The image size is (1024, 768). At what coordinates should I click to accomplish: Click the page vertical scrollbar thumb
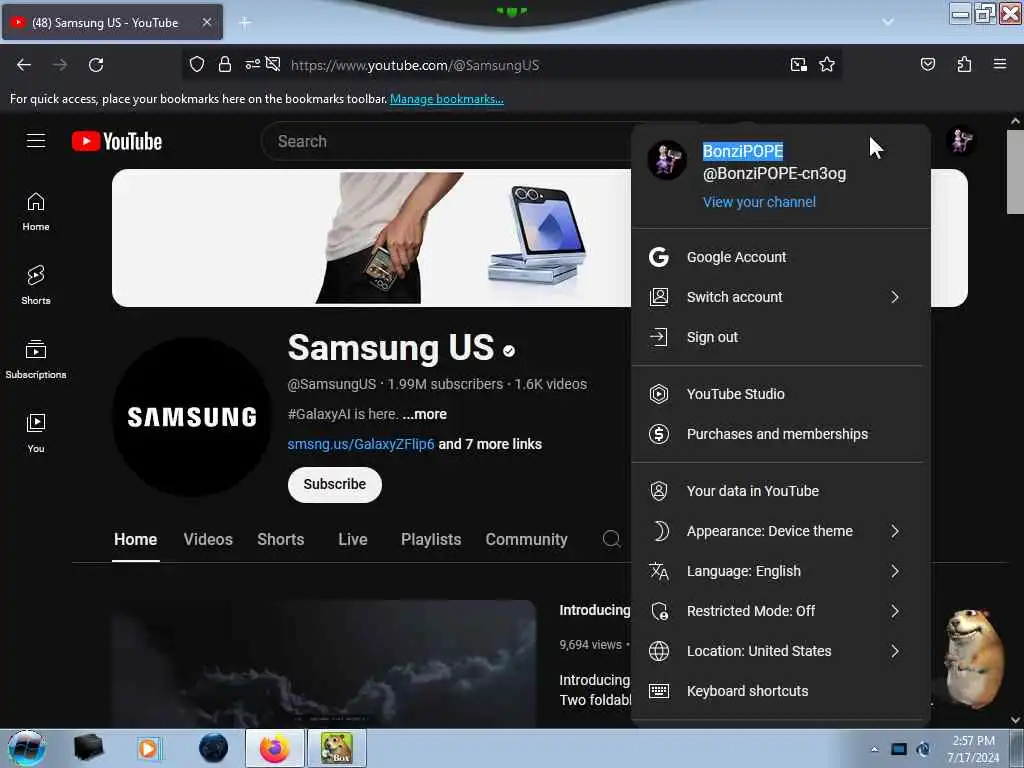pyautogui.click(x=1015, y=172)
